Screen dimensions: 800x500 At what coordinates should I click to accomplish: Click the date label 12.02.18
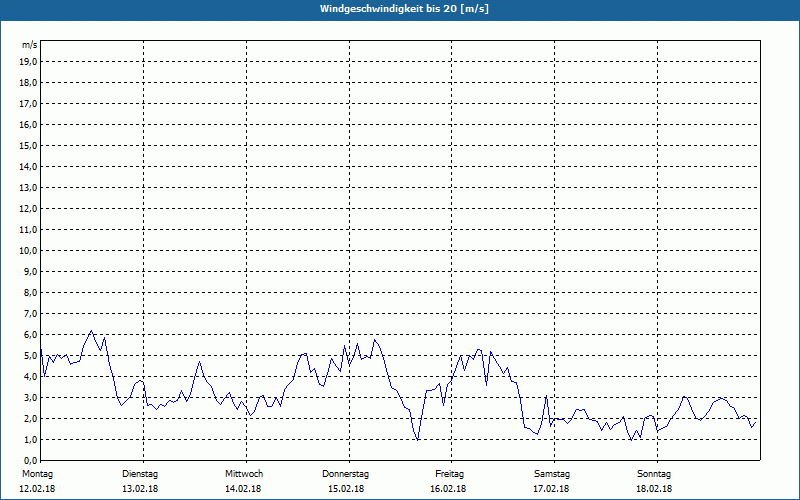[37, 489]
